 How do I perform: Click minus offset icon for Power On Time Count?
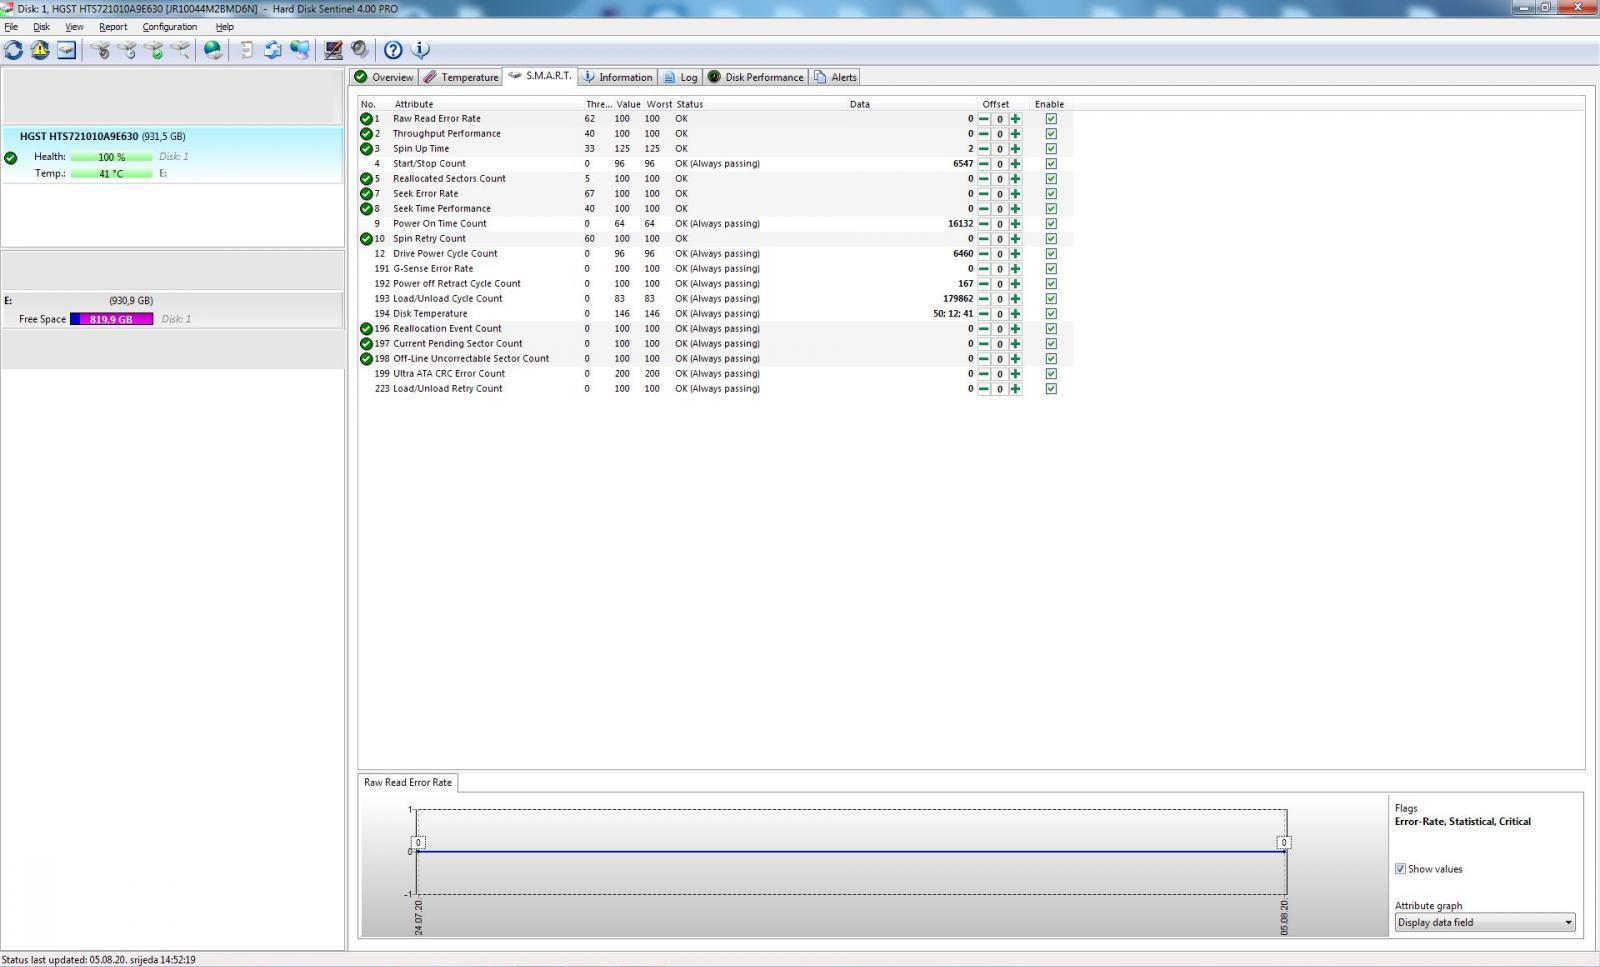point(983,224)
